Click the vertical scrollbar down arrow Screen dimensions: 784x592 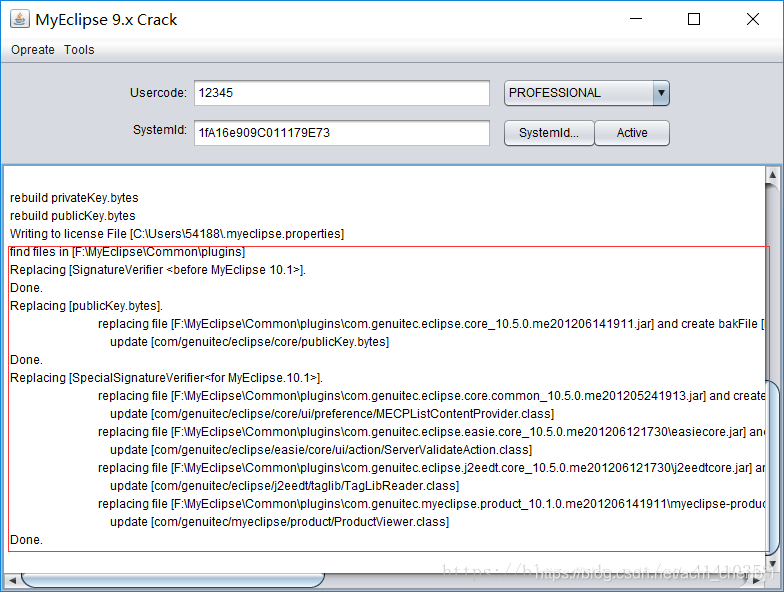[772, 564]
